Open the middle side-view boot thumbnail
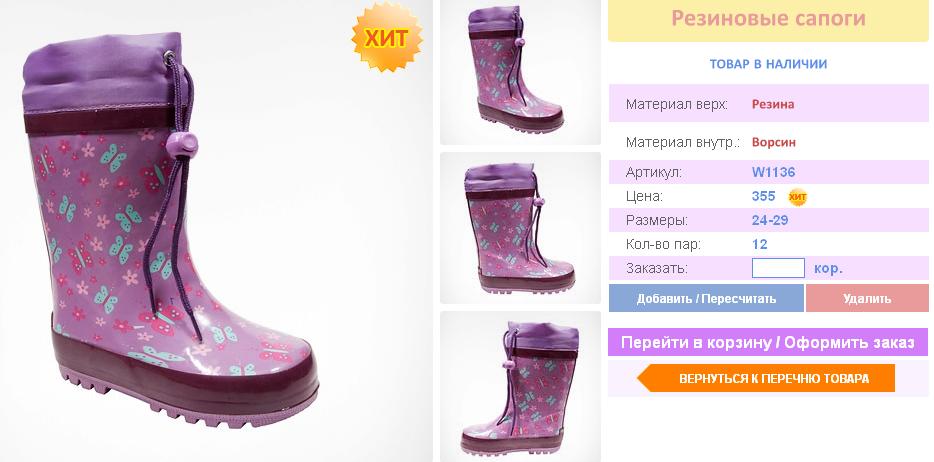 point(520,228)
